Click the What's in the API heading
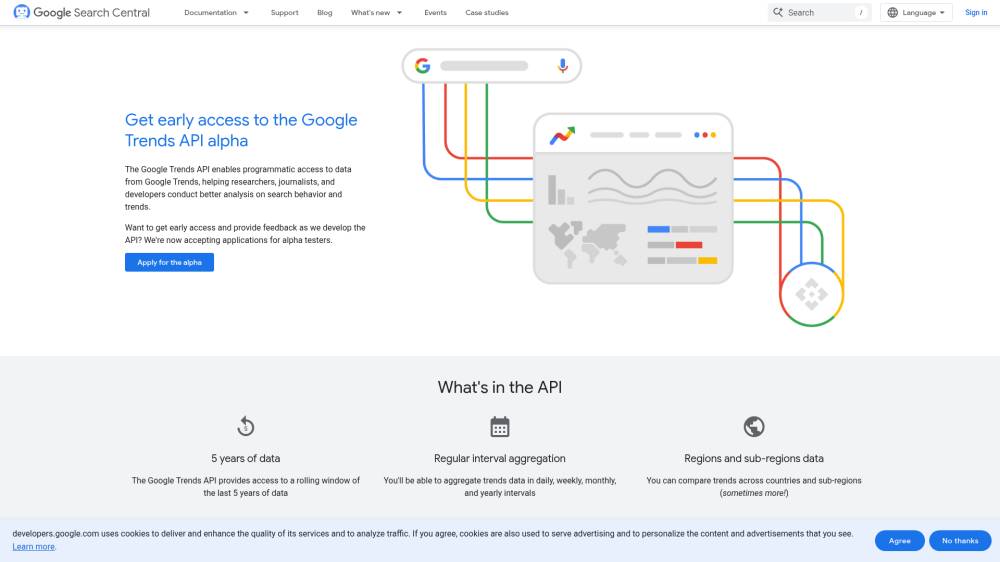Viewport: 1000px width, 562px height. [x=499, y=387]
